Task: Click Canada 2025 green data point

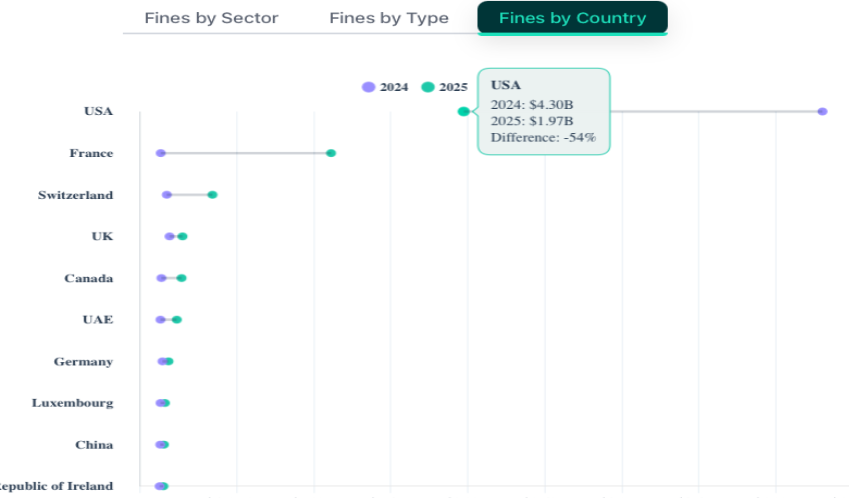Action: pos(181,278)
